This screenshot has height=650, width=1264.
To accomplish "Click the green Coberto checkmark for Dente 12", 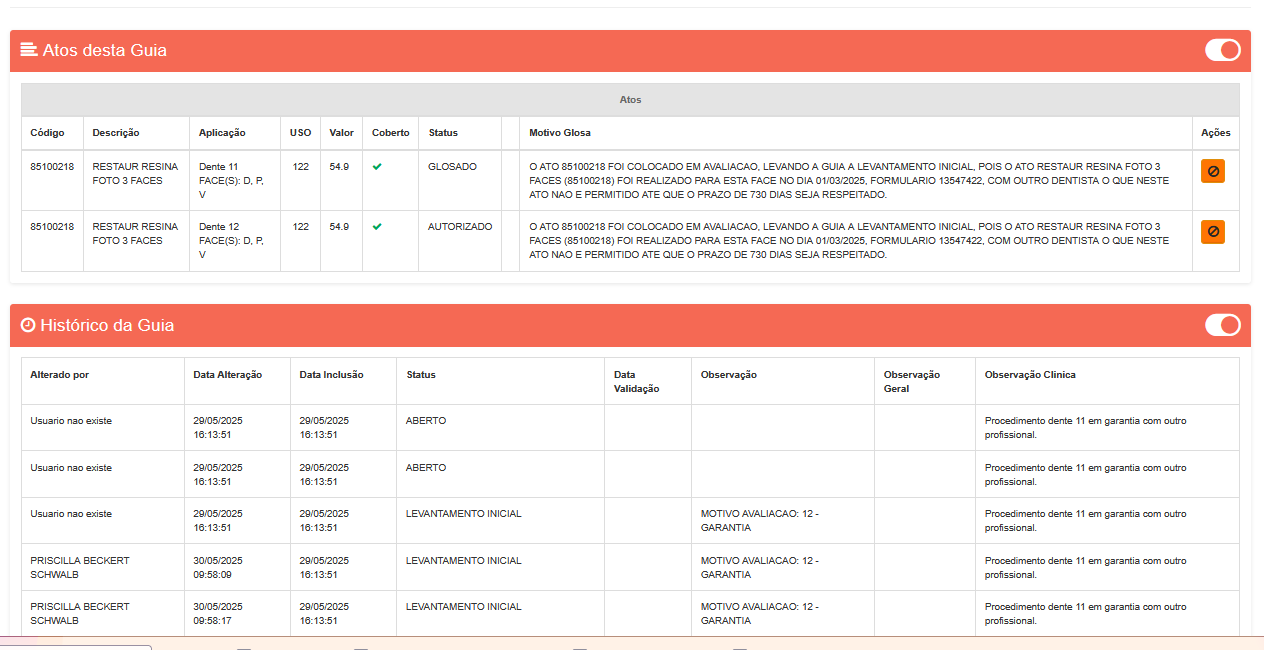I will (377, 227).
